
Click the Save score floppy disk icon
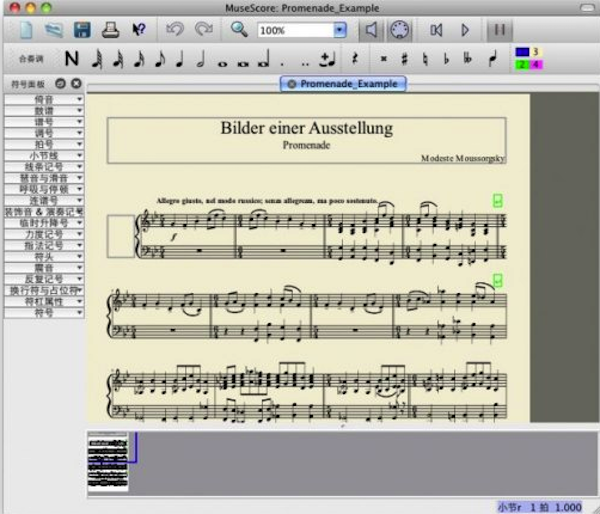[x=83, y=30]
